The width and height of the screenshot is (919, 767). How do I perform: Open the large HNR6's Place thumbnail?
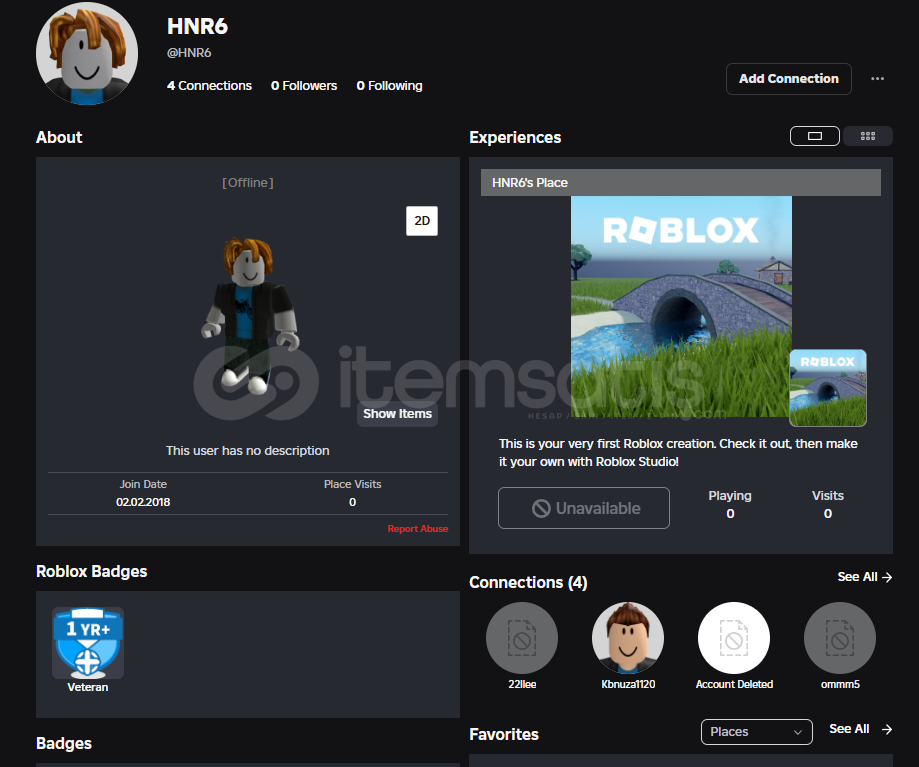681,306
